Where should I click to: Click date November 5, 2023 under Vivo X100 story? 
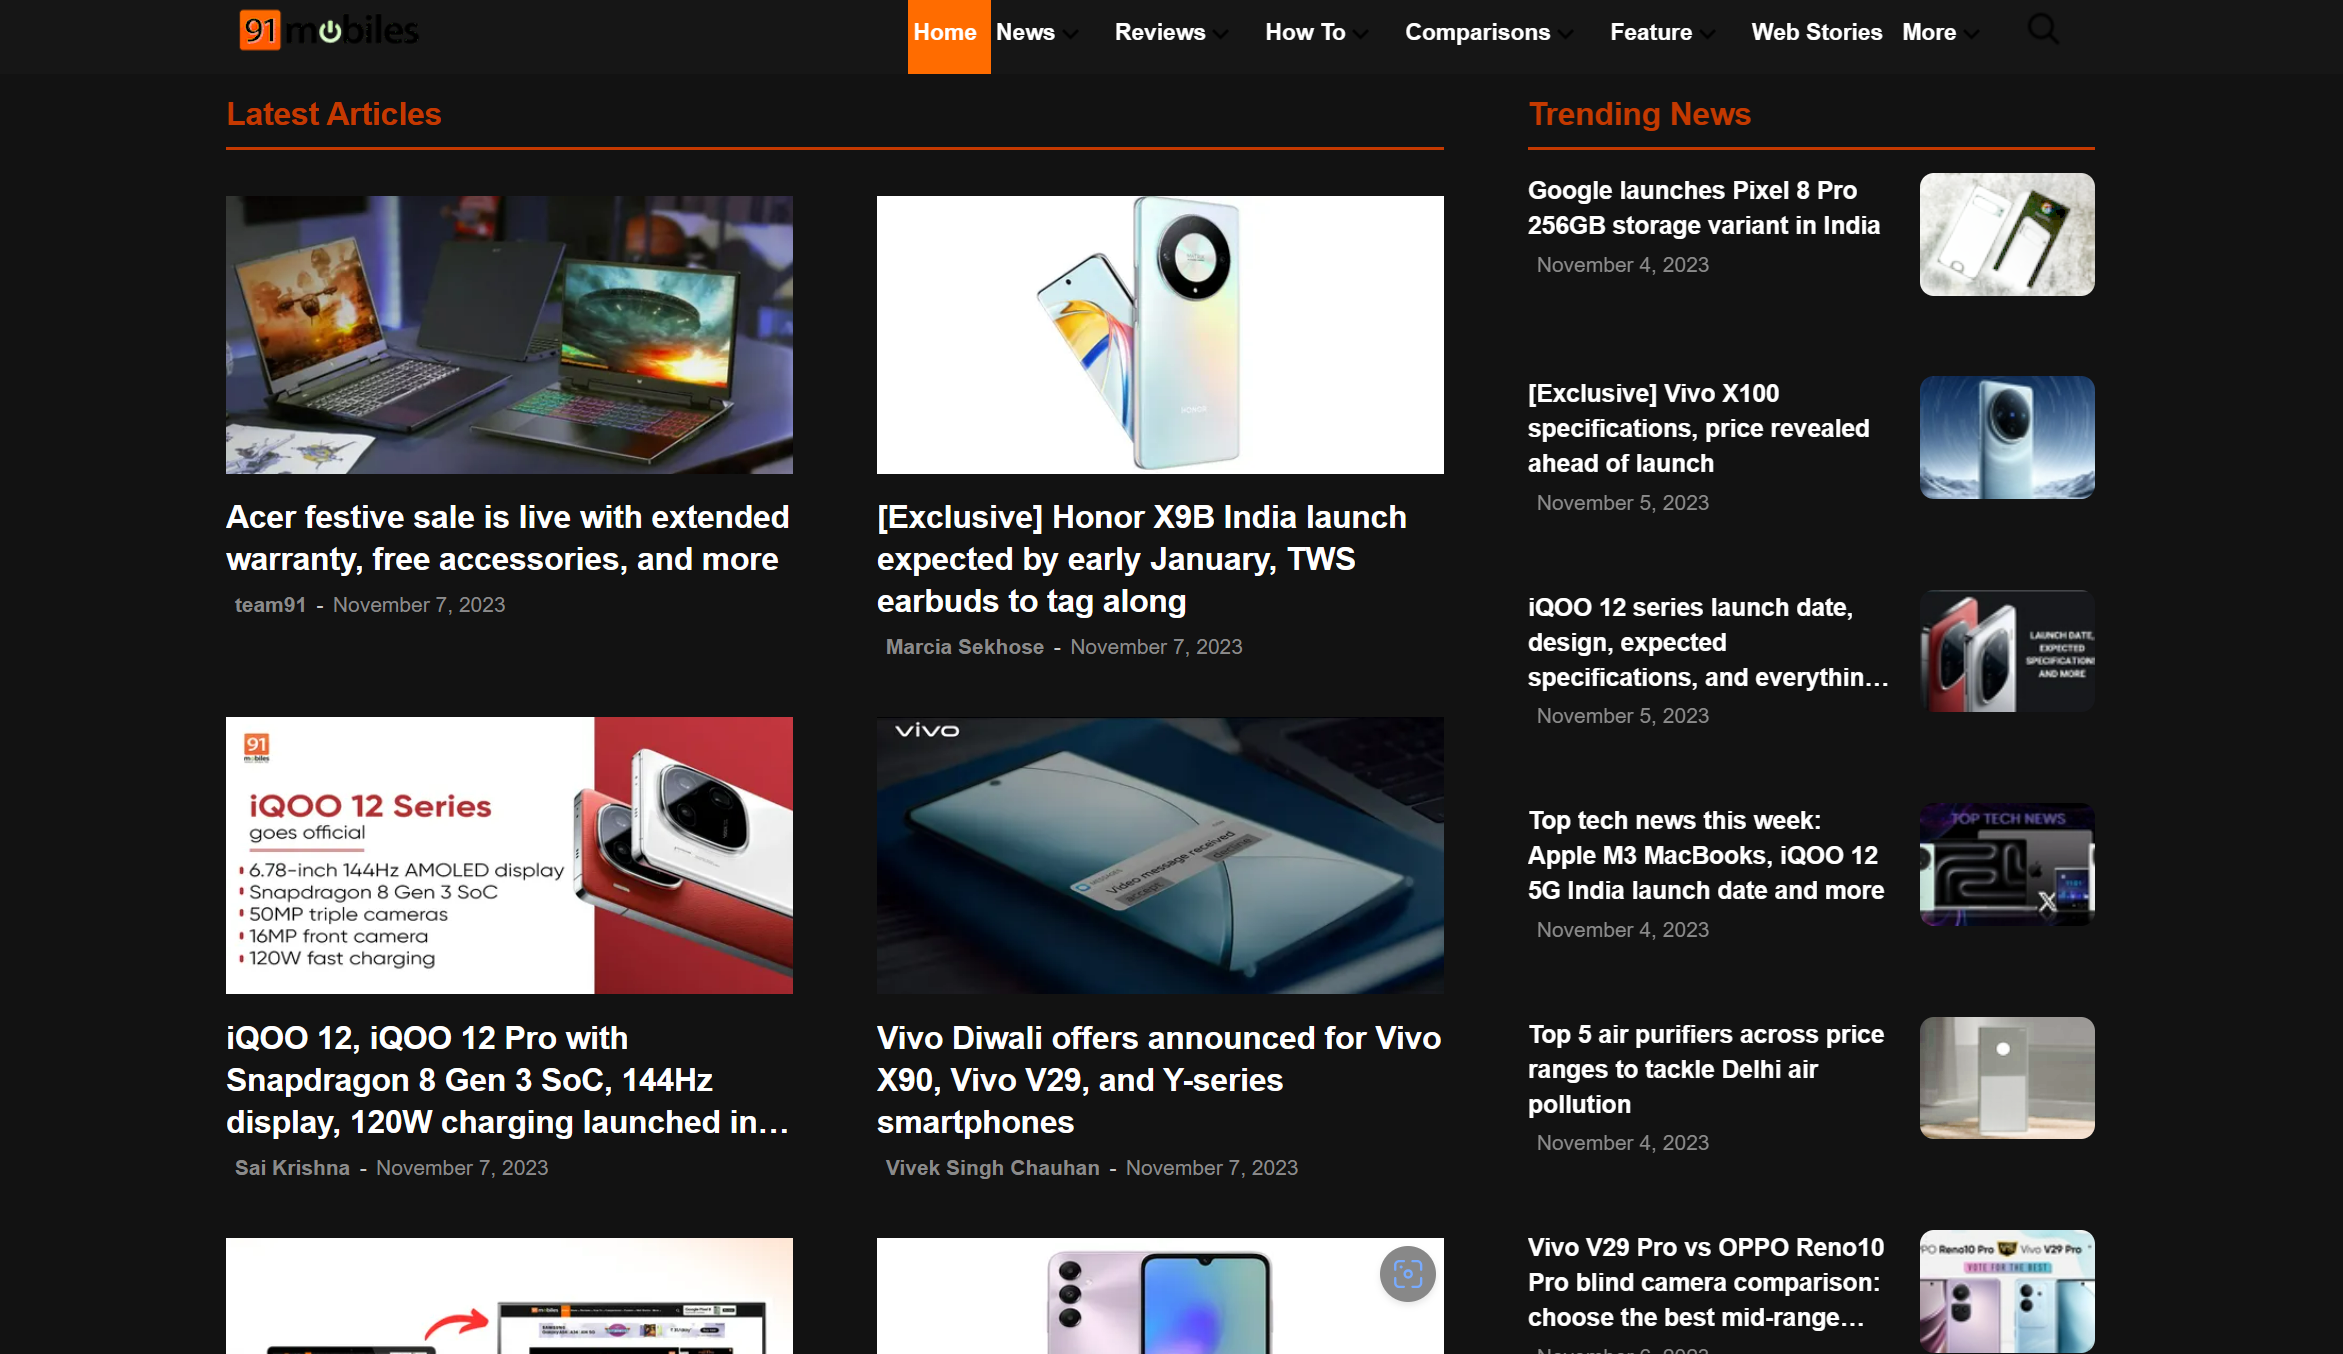click(1622, 503)
